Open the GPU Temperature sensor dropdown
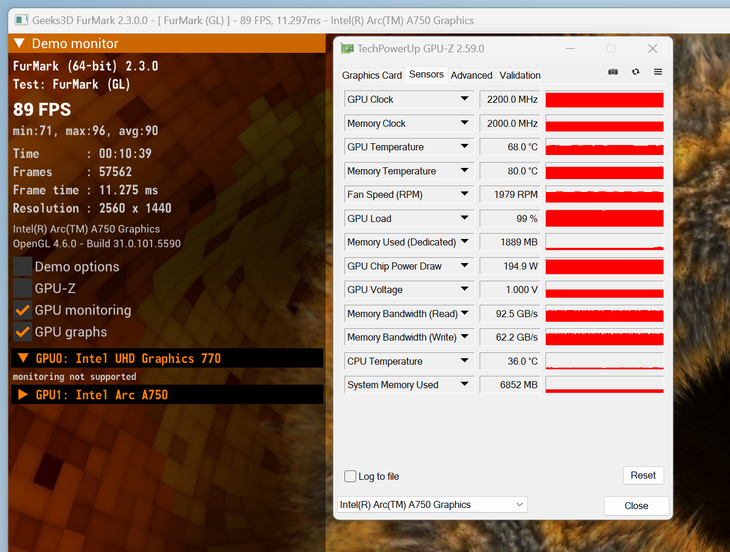The height and width of the screenshot is (552, 730). (464, 147)
